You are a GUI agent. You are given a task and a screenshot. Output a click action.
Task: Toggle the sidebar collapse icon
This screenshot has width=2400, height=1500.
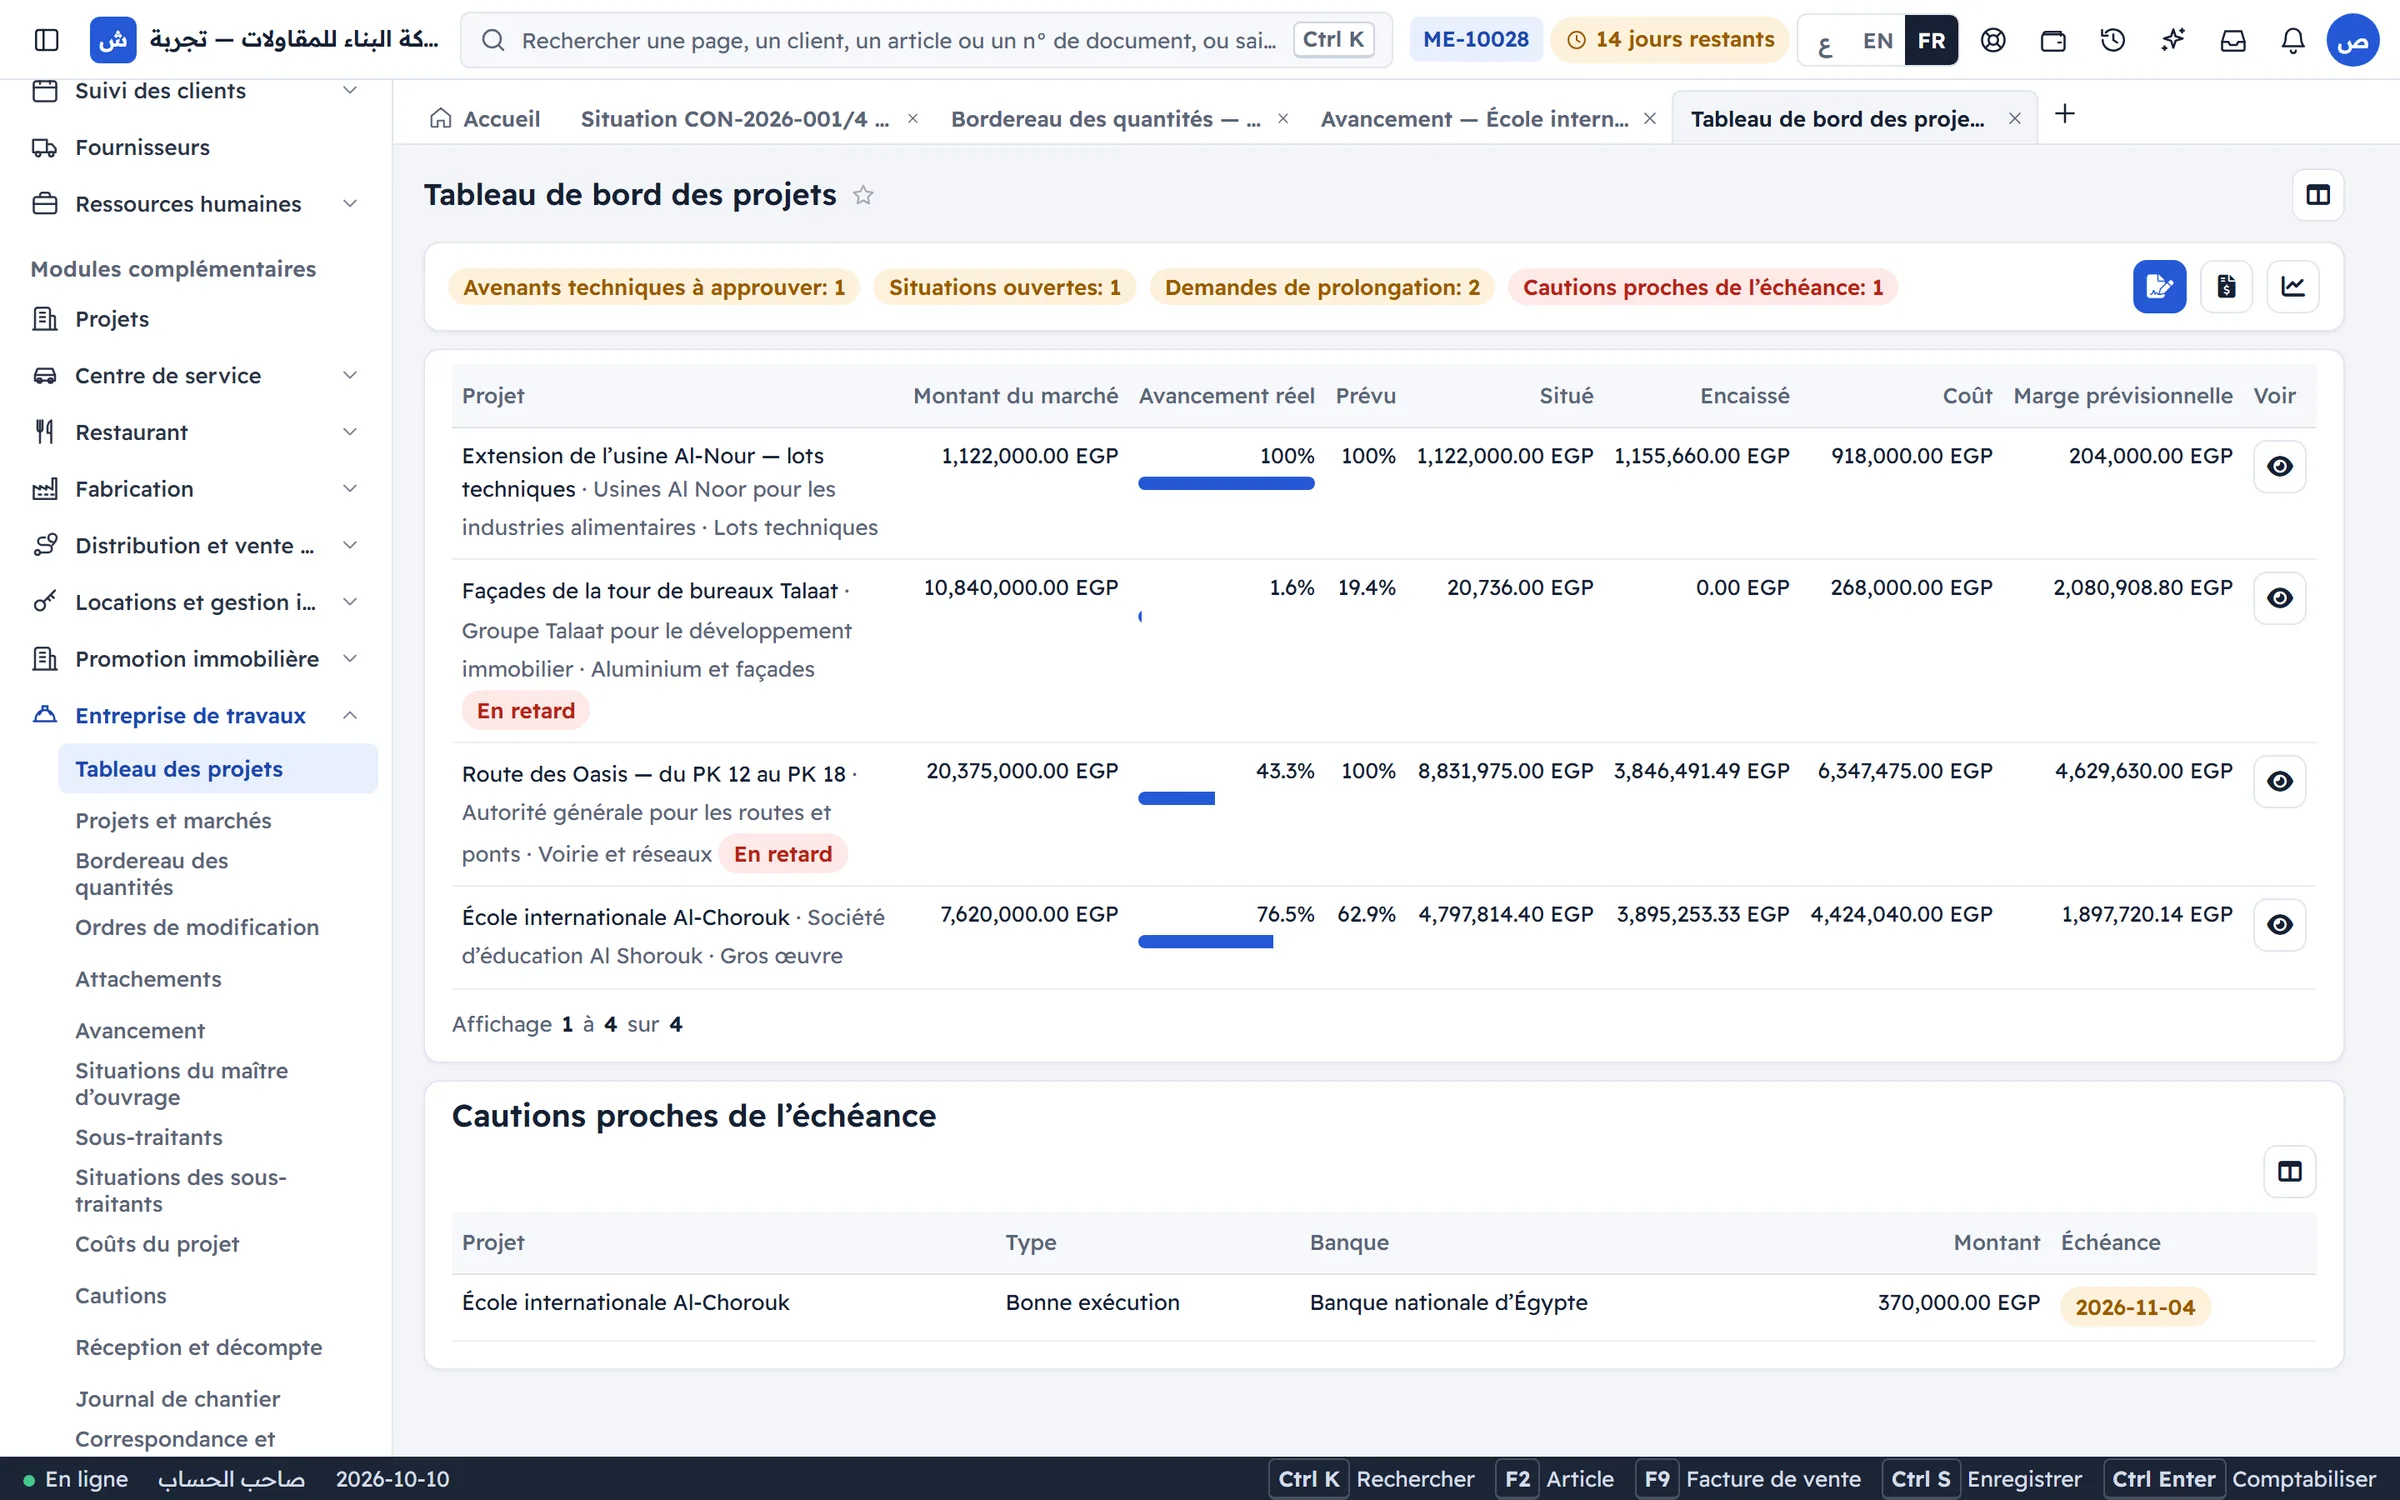pyautogui.click(x=47, y=40)
